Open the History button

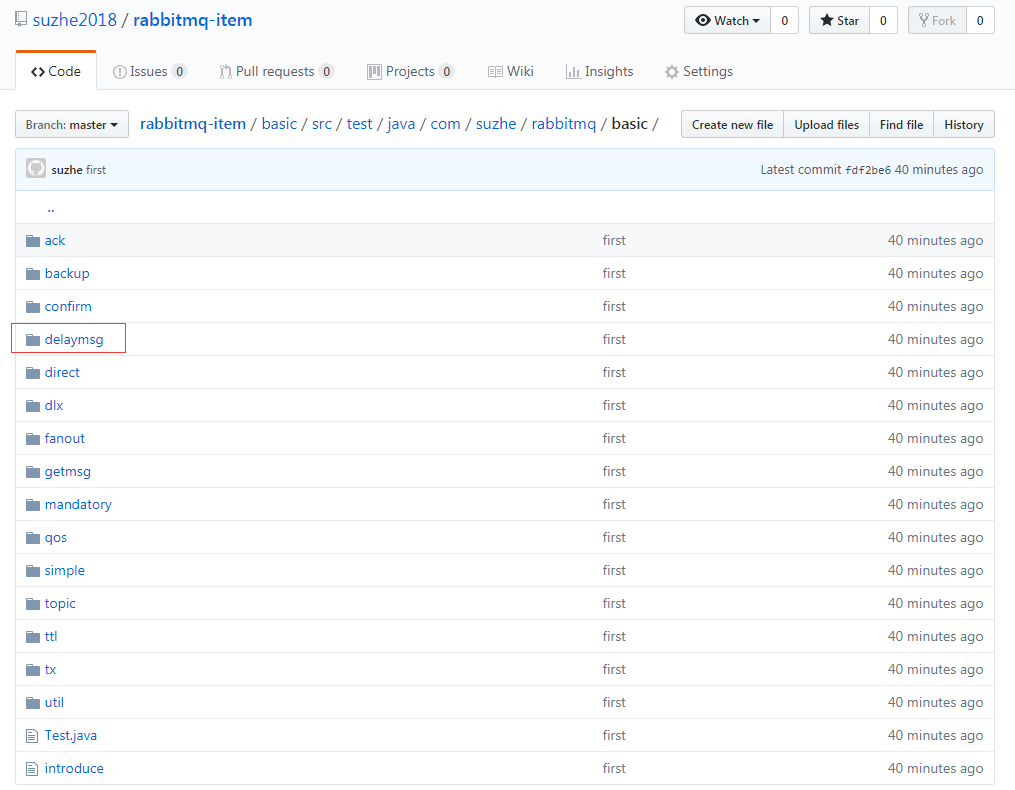962,124
